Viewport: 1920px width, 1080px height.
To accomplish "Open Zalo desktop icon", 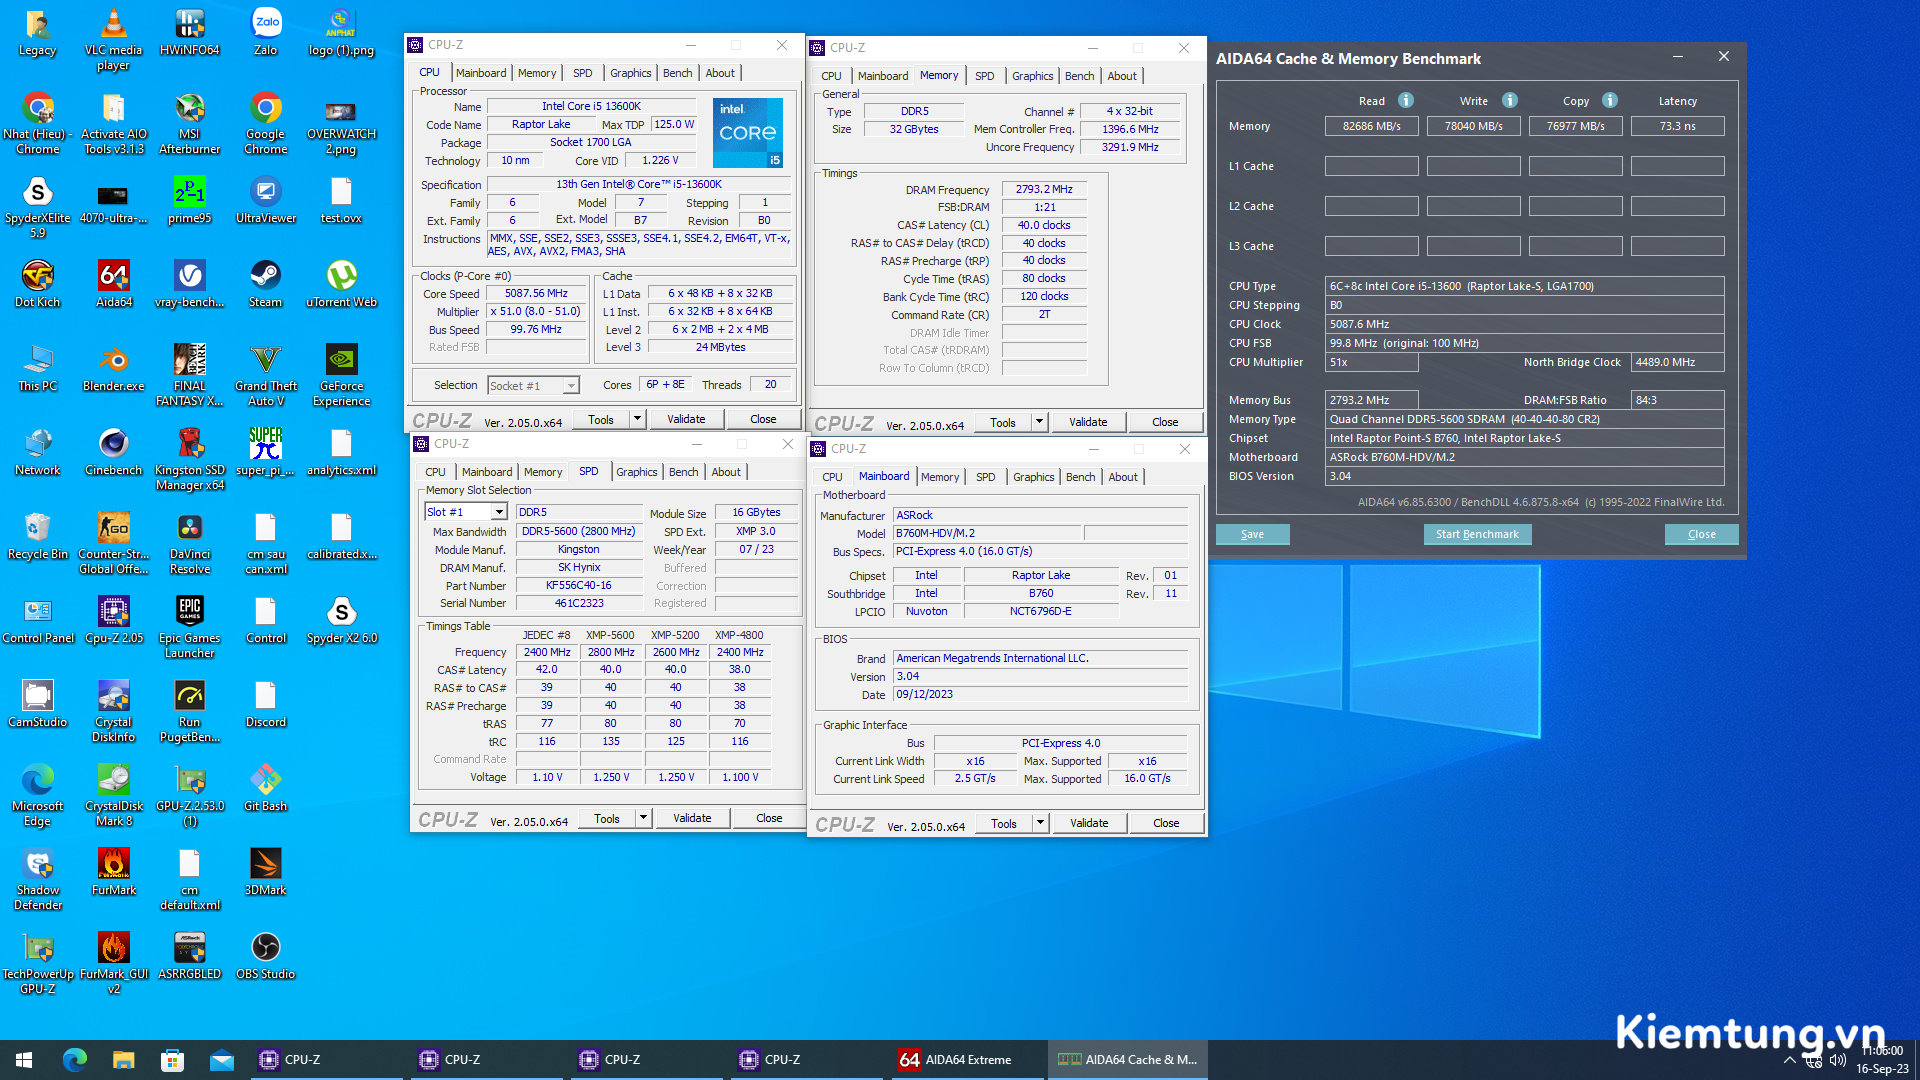I will tap(266, 32).
